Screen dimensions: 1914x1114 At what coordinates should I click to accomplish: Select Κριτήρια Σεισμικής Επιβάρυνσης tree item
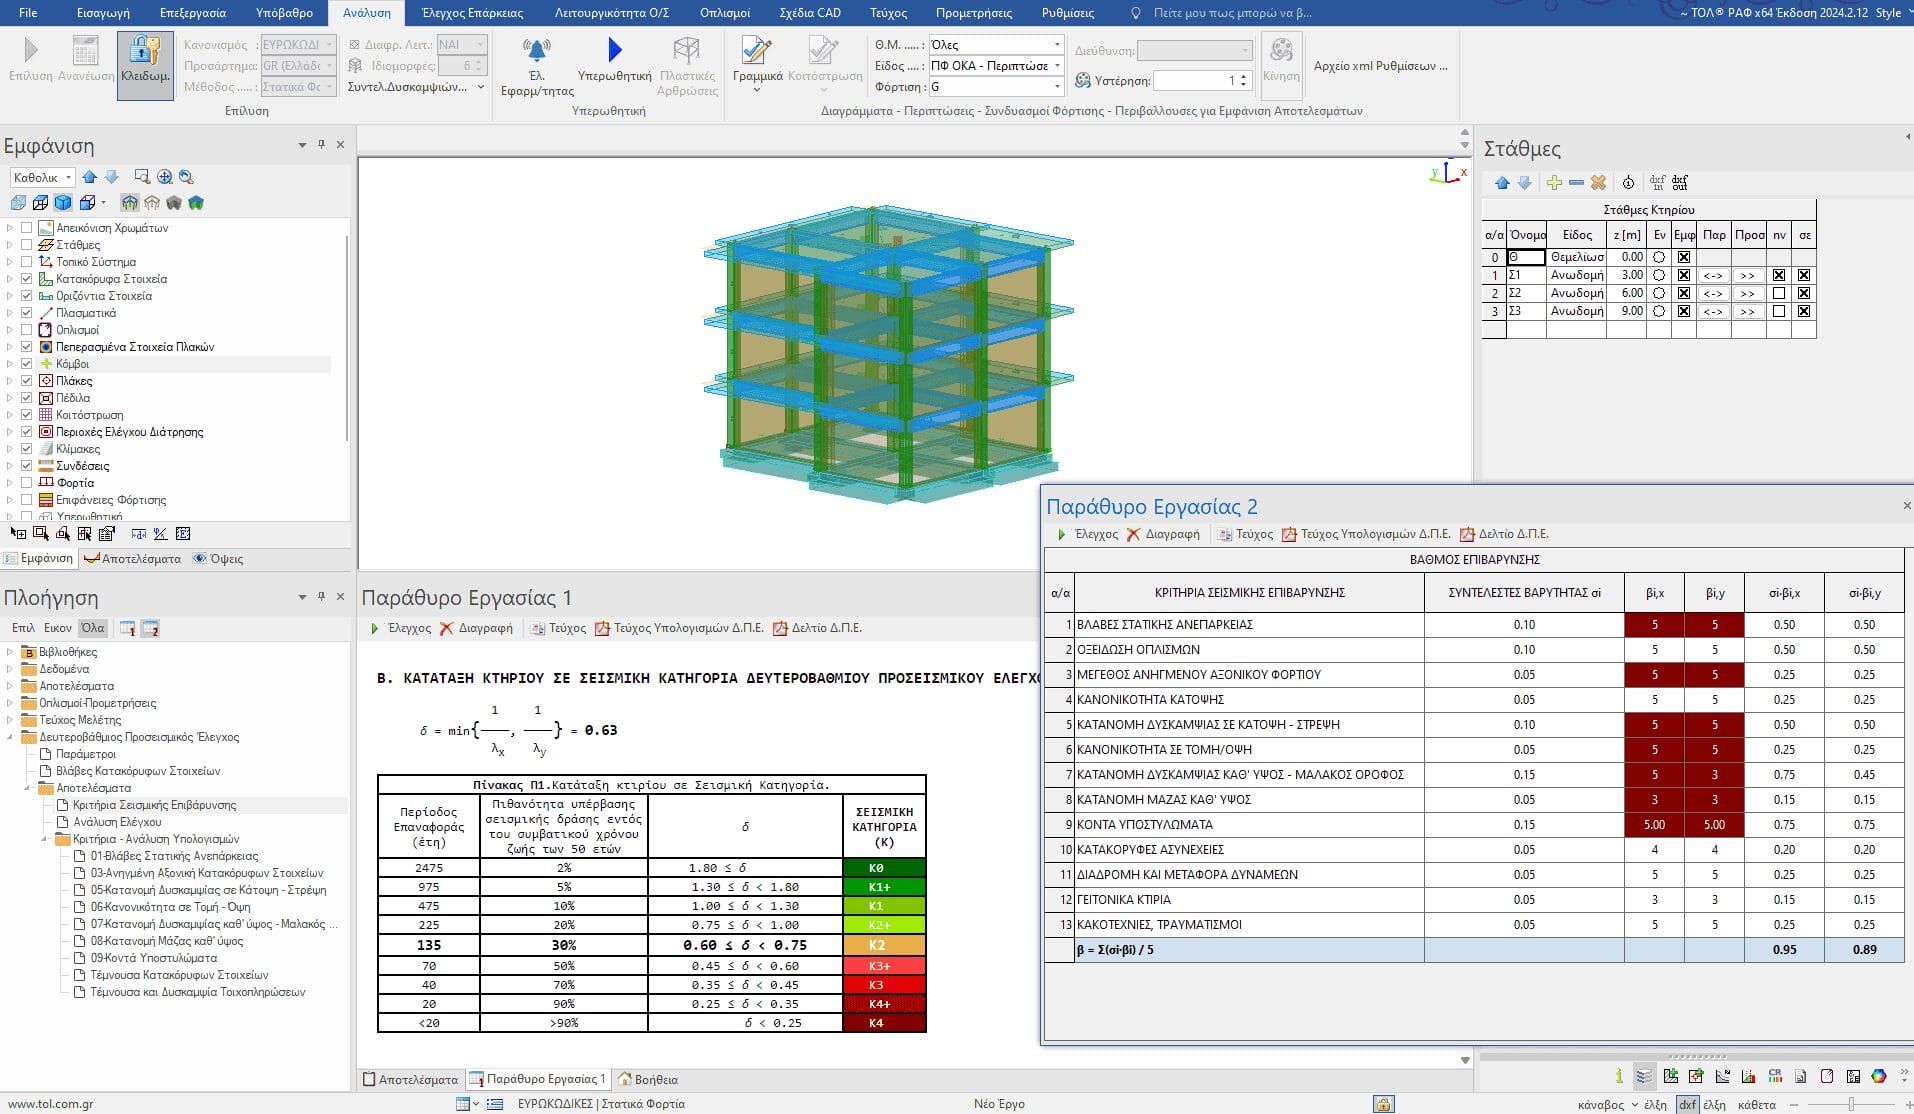coord(154,805)
